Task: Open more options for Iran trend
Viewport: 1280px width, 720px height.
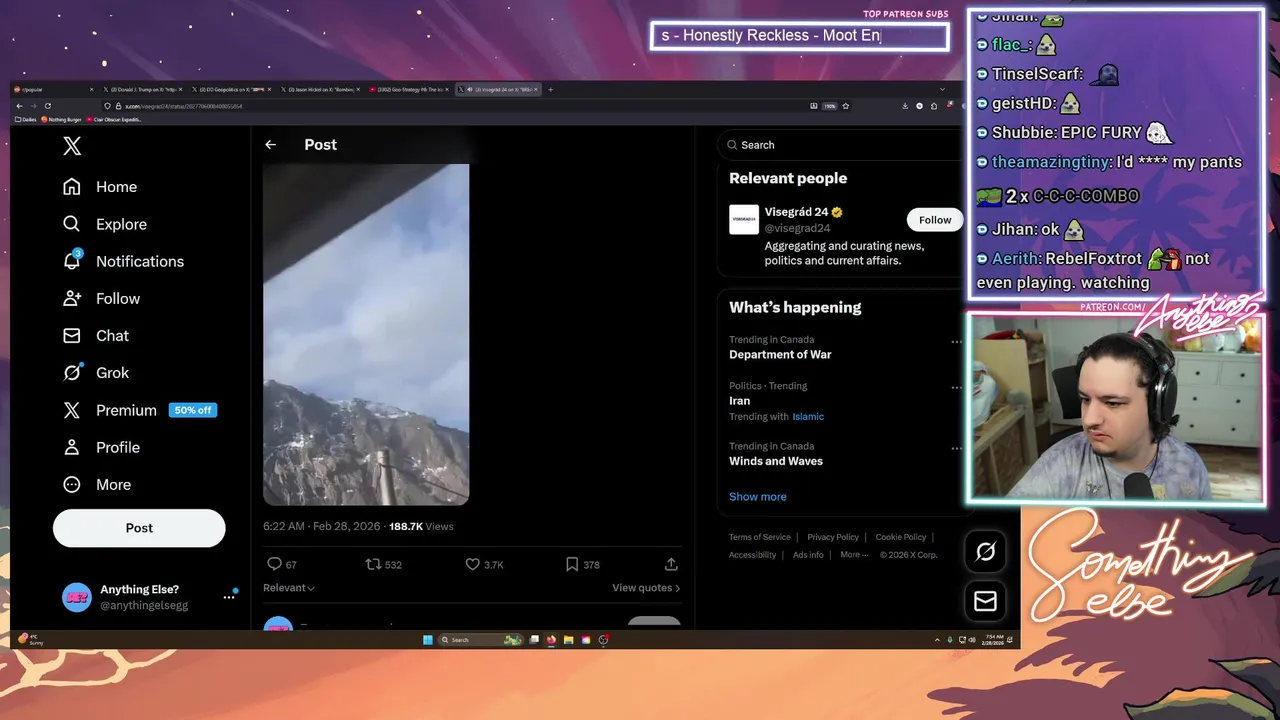Action: tap(956, 387)
